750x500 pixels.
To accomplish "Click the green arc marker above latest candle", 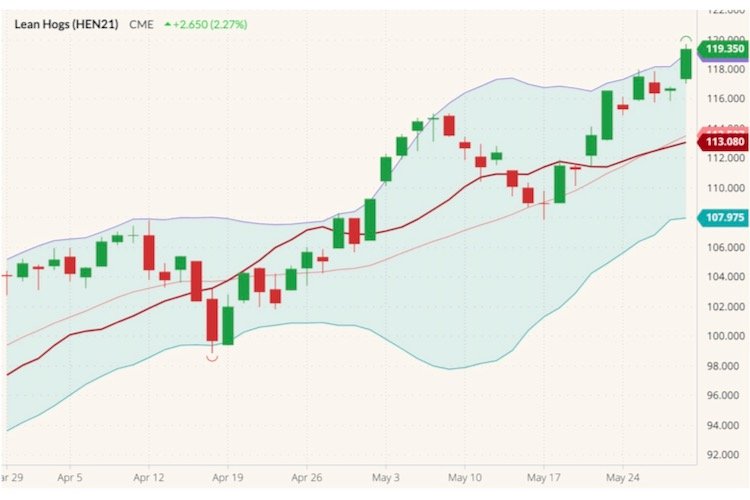I will click(x=687, y=39).
